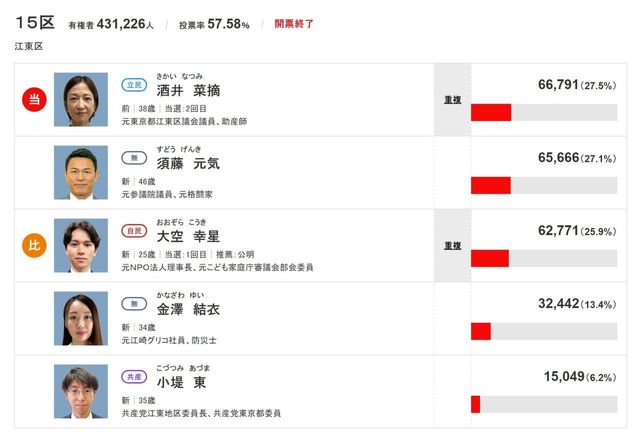Click 酒井 菜摘's red vote bar

[x=490, y=112]
